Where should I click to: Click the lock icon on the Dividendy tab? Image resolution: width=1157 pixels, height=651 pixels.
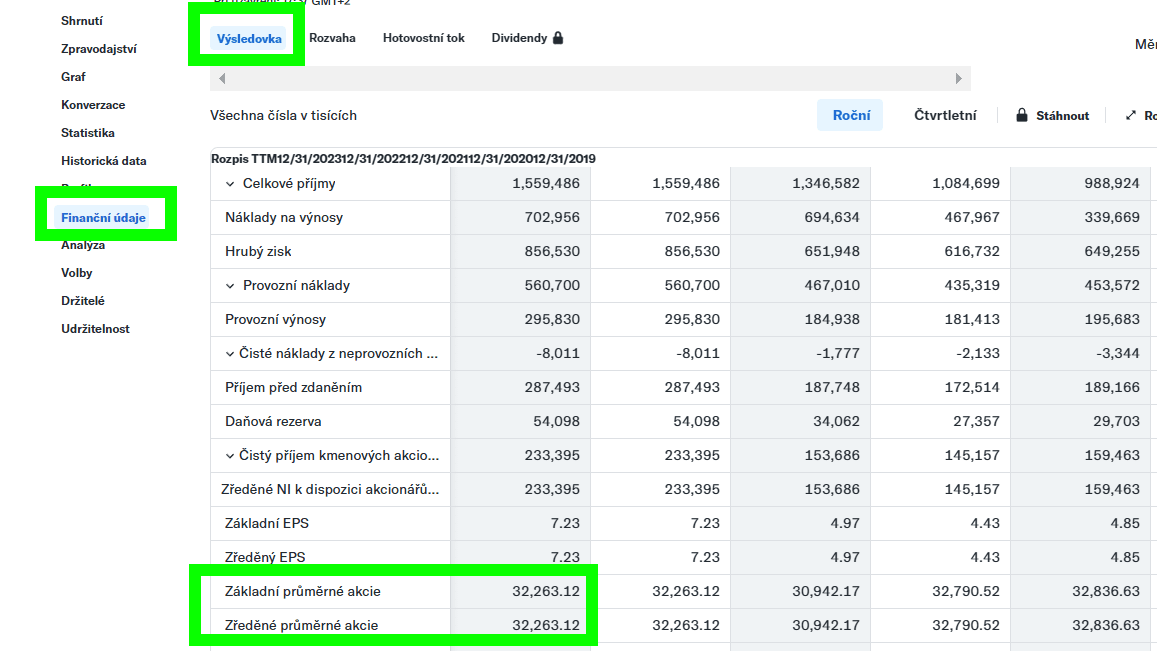coord(556,37)
